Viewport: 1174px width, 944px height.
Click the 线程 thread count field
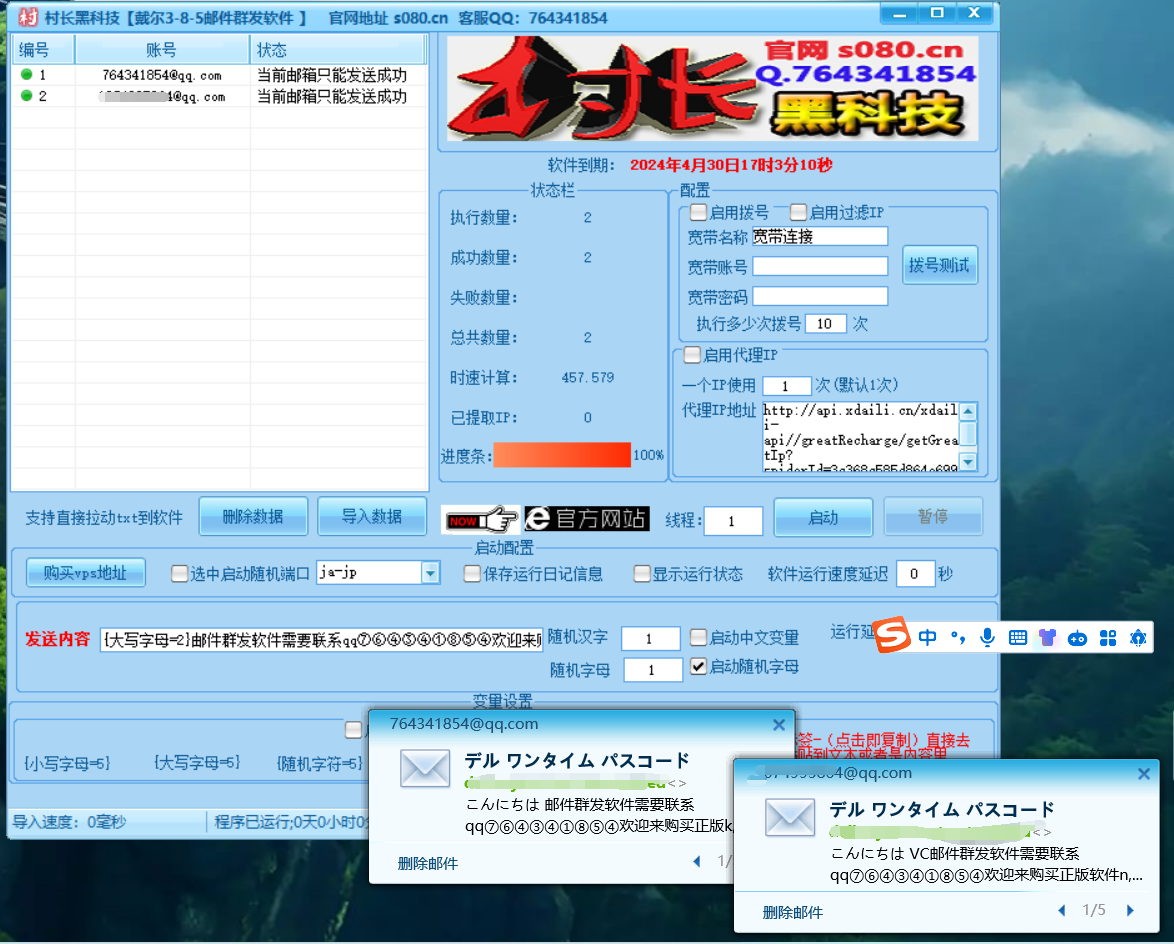click(x=733, y=521)
